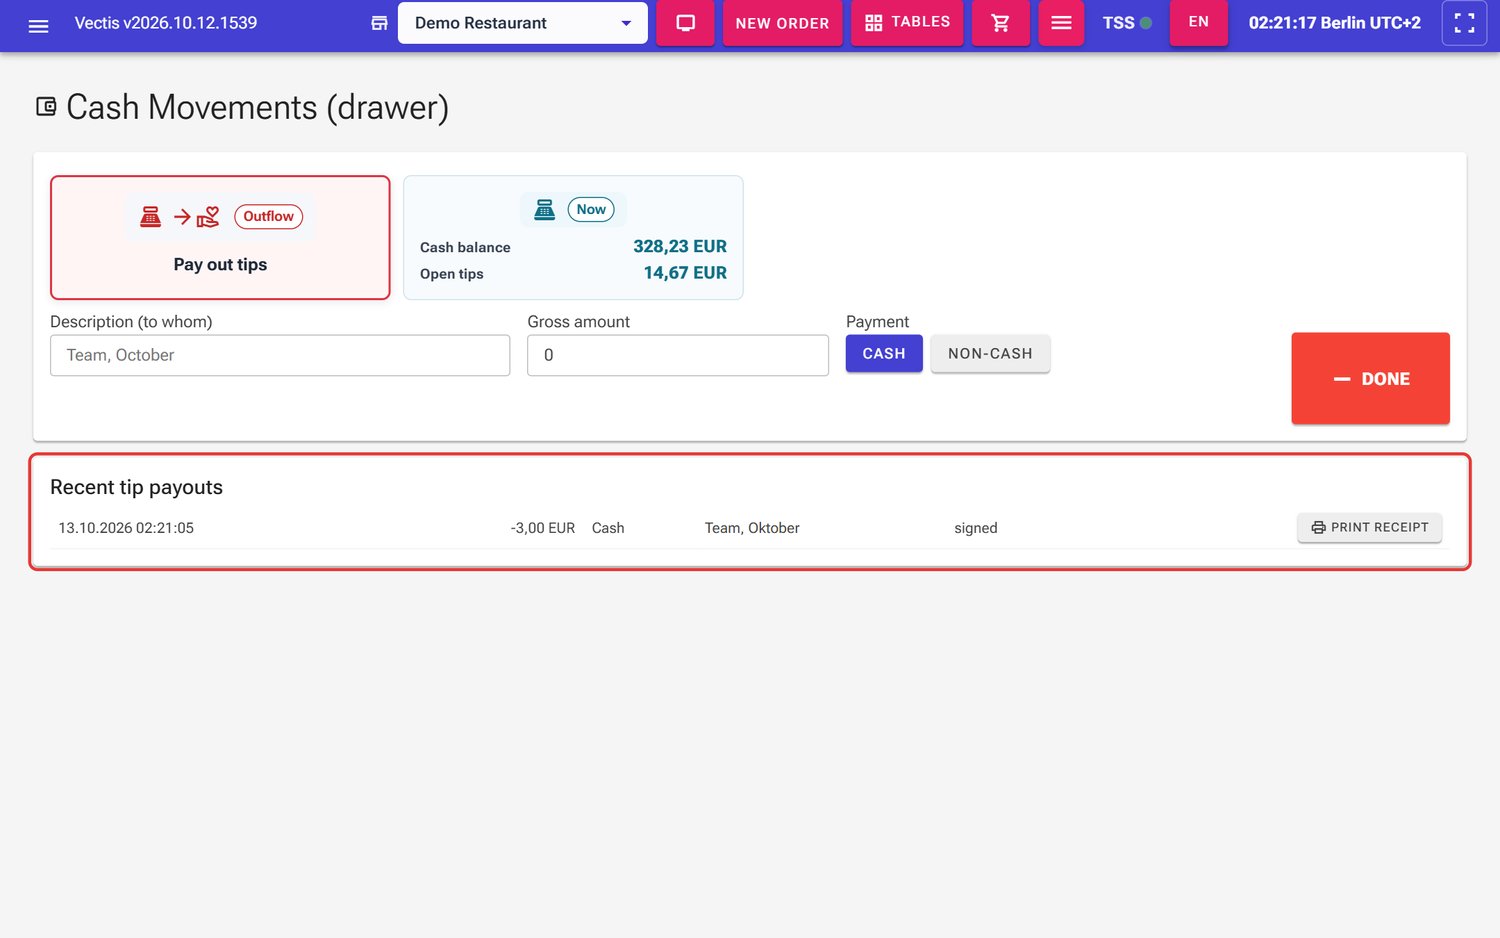Focus the Gross amount field
The height and width of the screenshot is (938, 1500).
pos(678,356)
